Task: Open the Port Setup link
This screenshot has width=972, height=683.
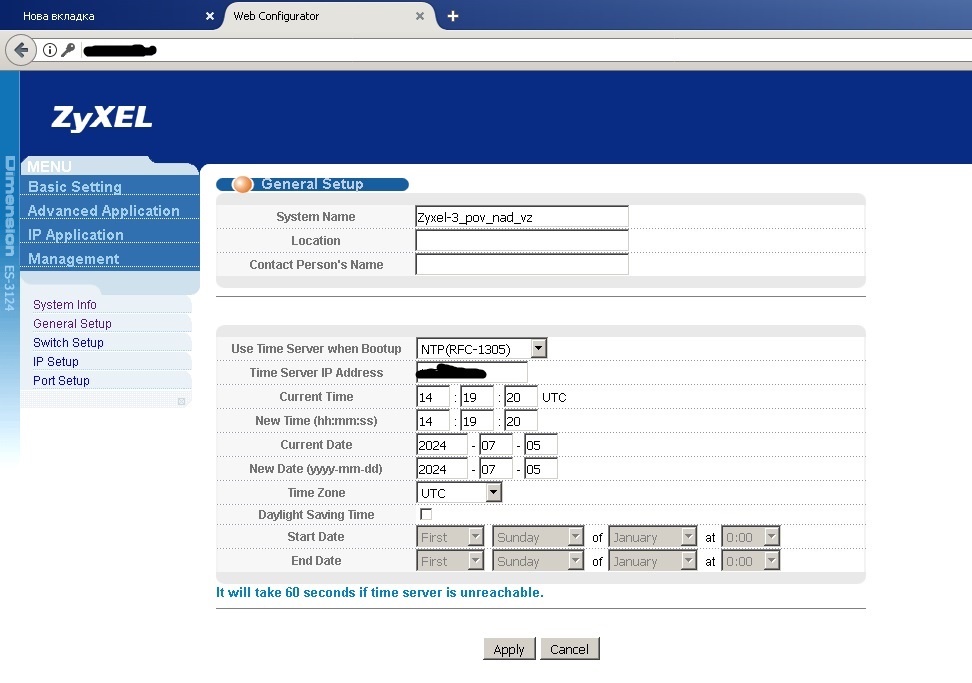Action: (61, 381)
